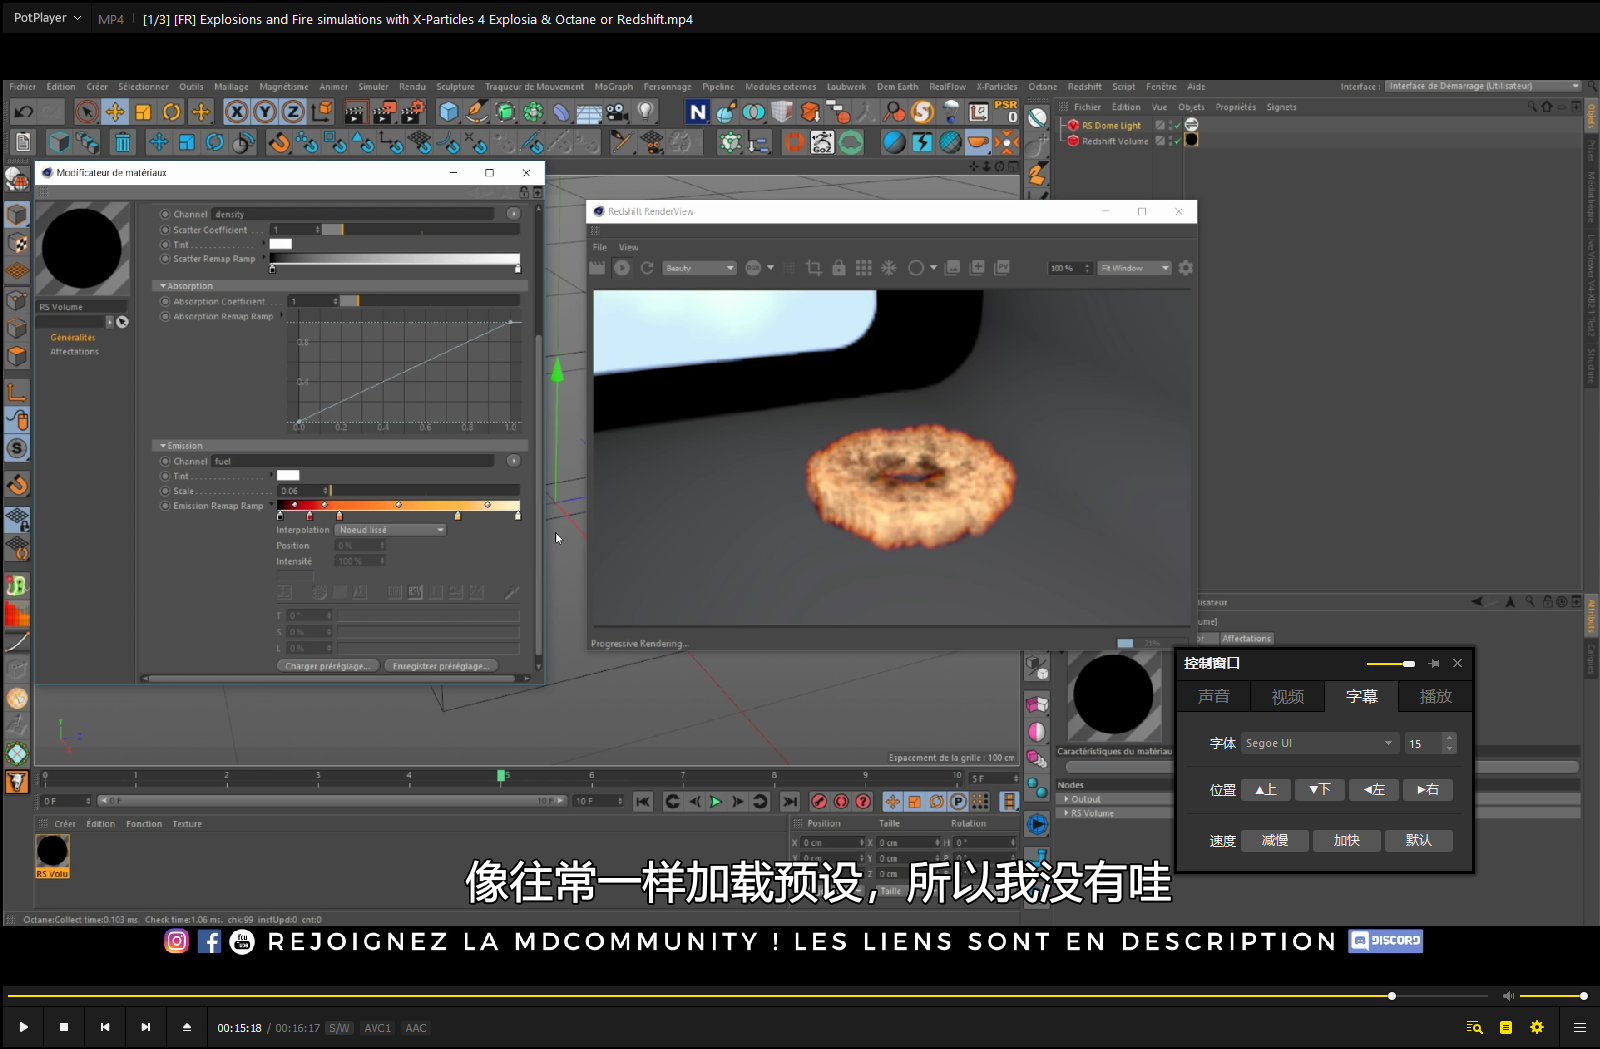1600x1049 pixels.
Task: Click the yellow playlist panel icon
Action: coord(1506,1027)
